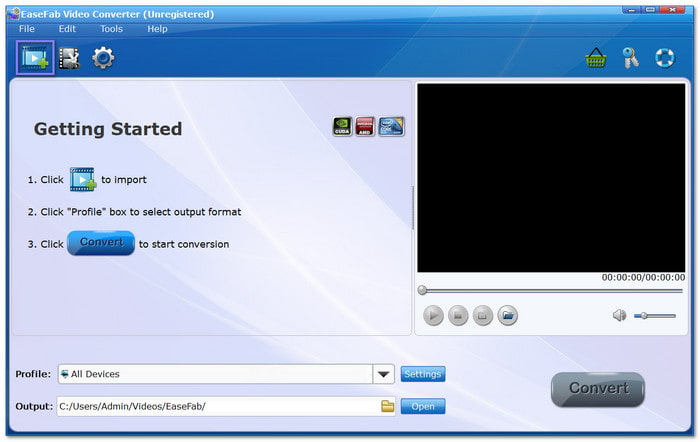Click the Getting Started heading
The height and width of the screenshot is (442, 700).
pyautogui.click(x=108, y=129)
